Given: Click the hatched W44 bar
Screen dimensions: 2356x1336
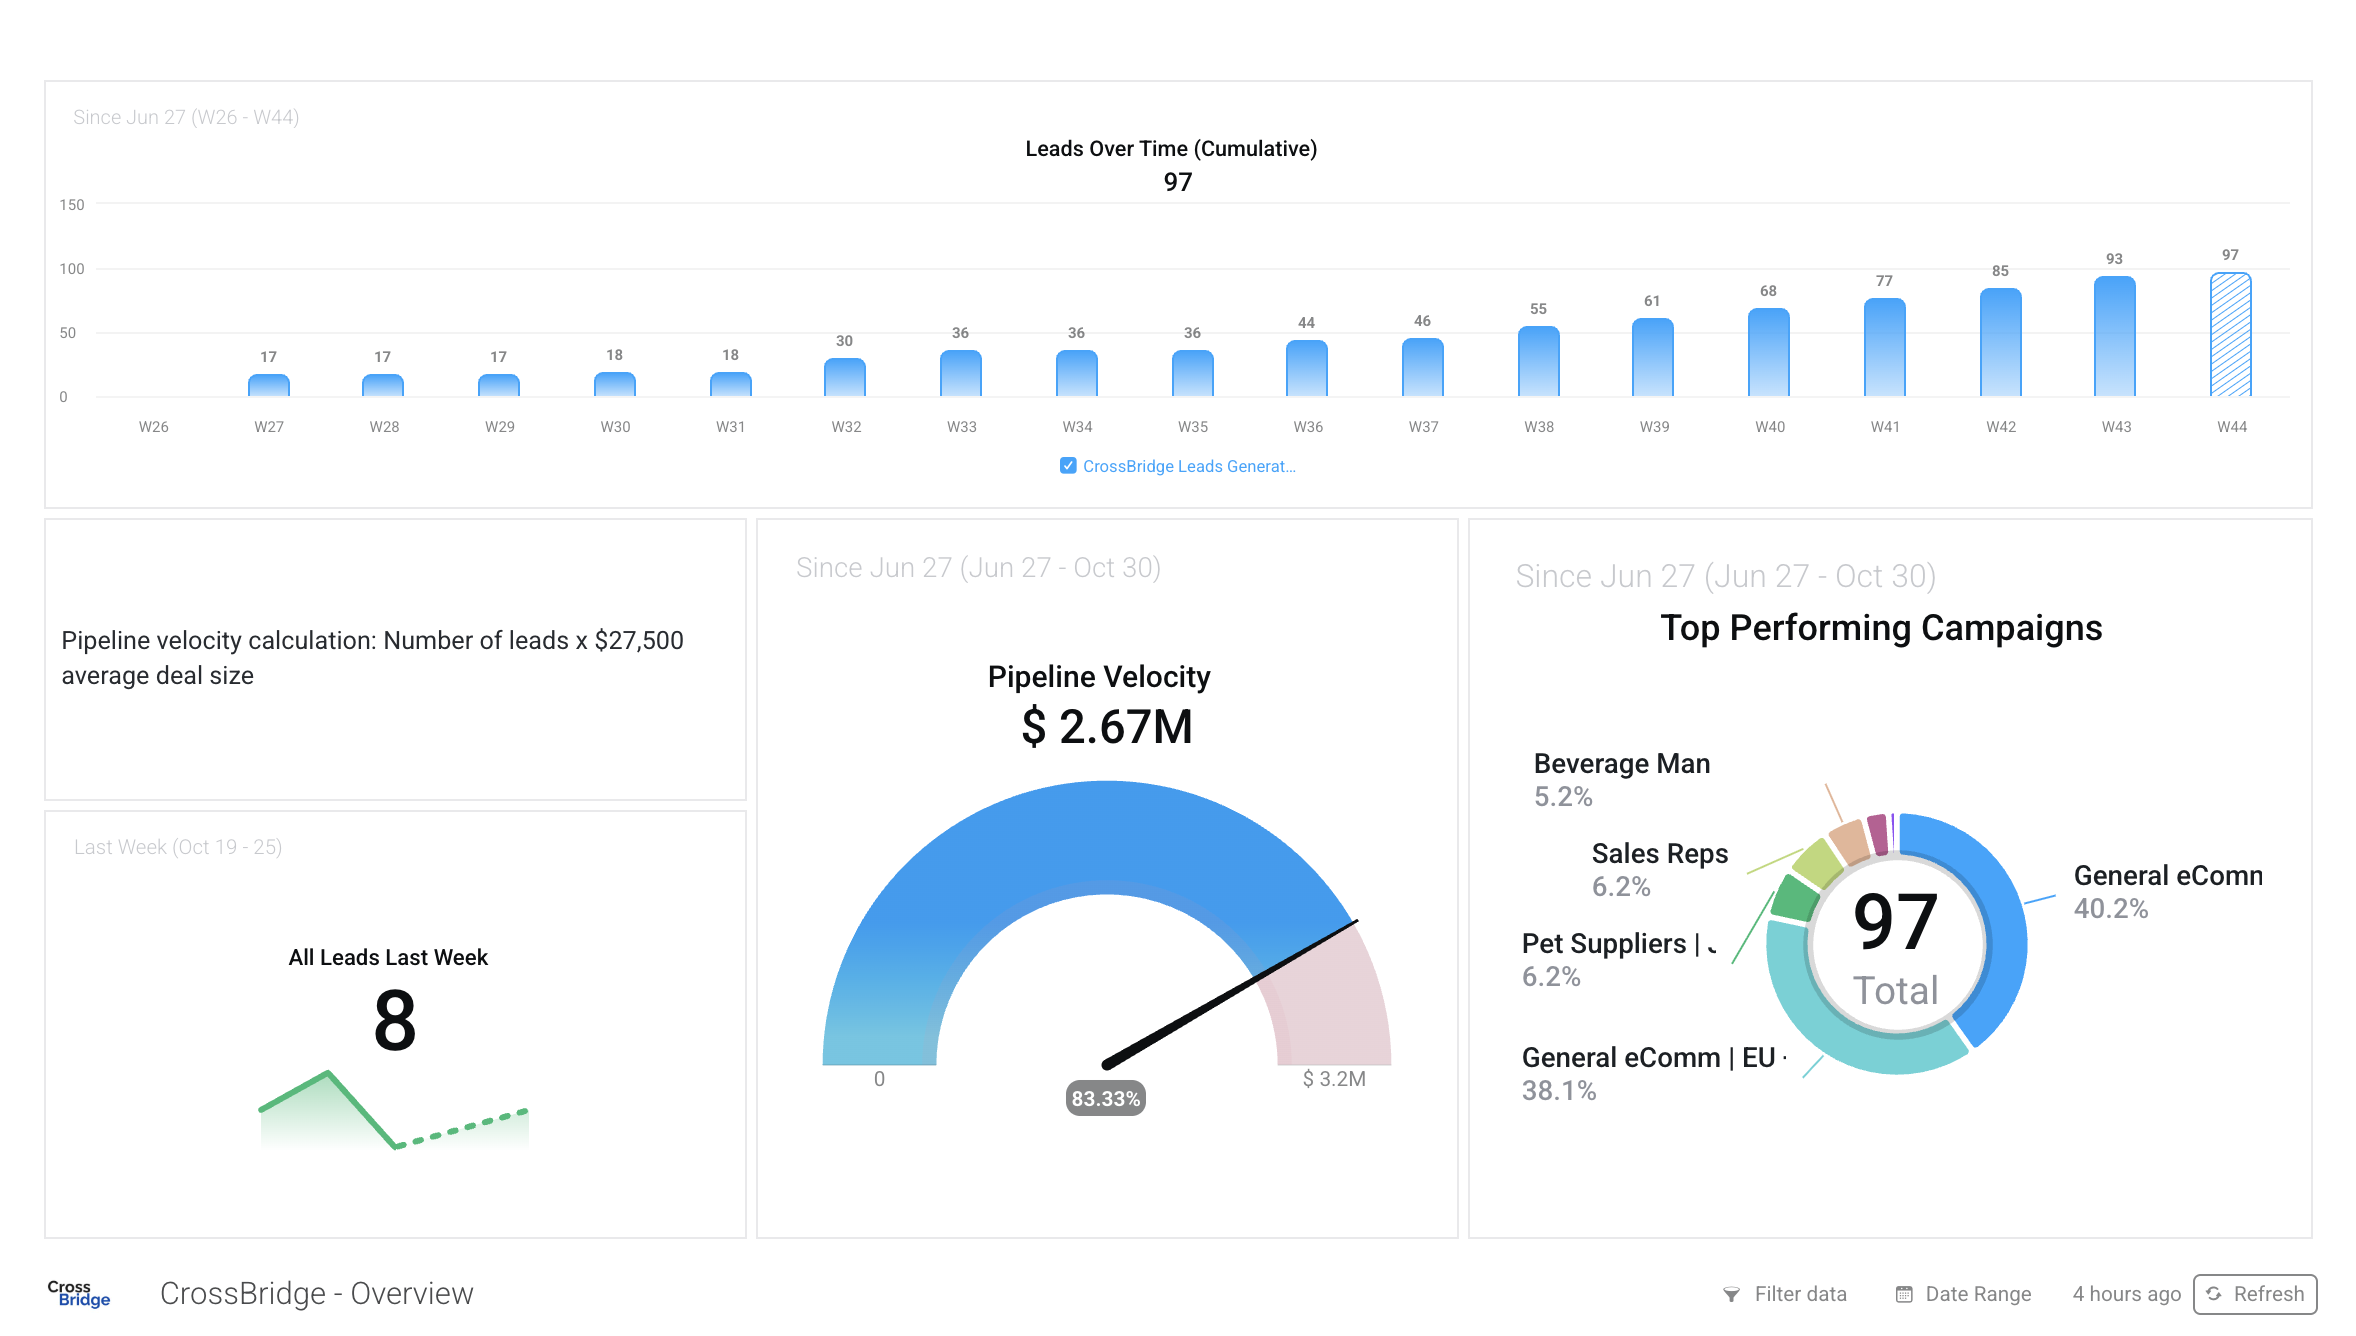Looking at the screenshot, I should (2230, 336).
